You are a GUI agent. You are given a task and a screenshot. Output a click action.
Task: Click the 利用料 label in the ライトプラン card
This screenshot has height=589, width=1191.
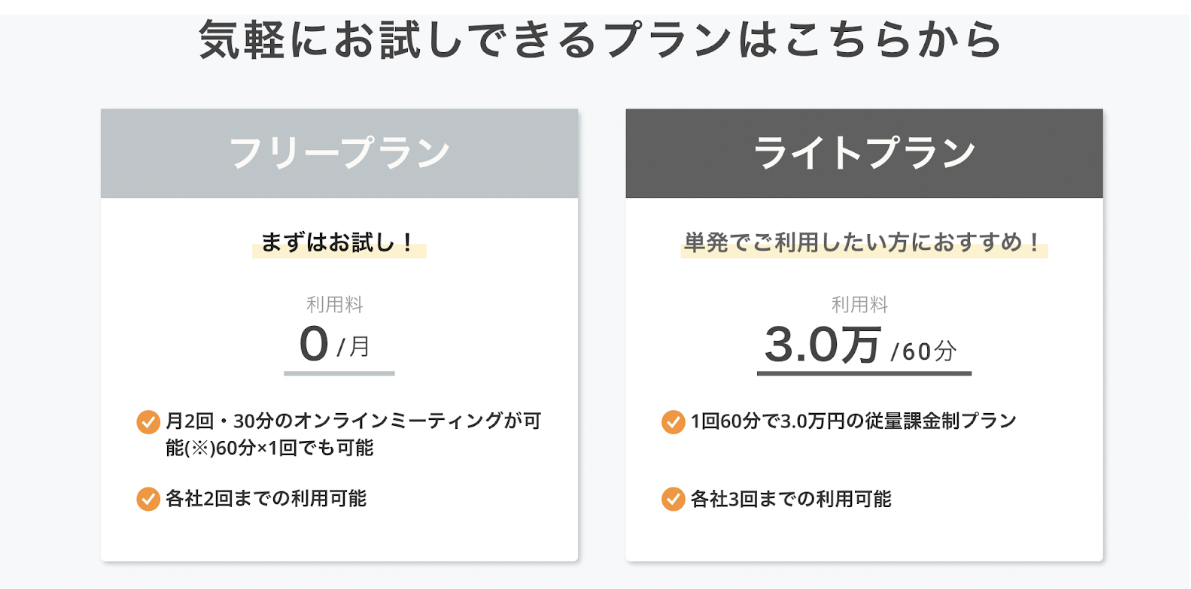pos(860,305)
